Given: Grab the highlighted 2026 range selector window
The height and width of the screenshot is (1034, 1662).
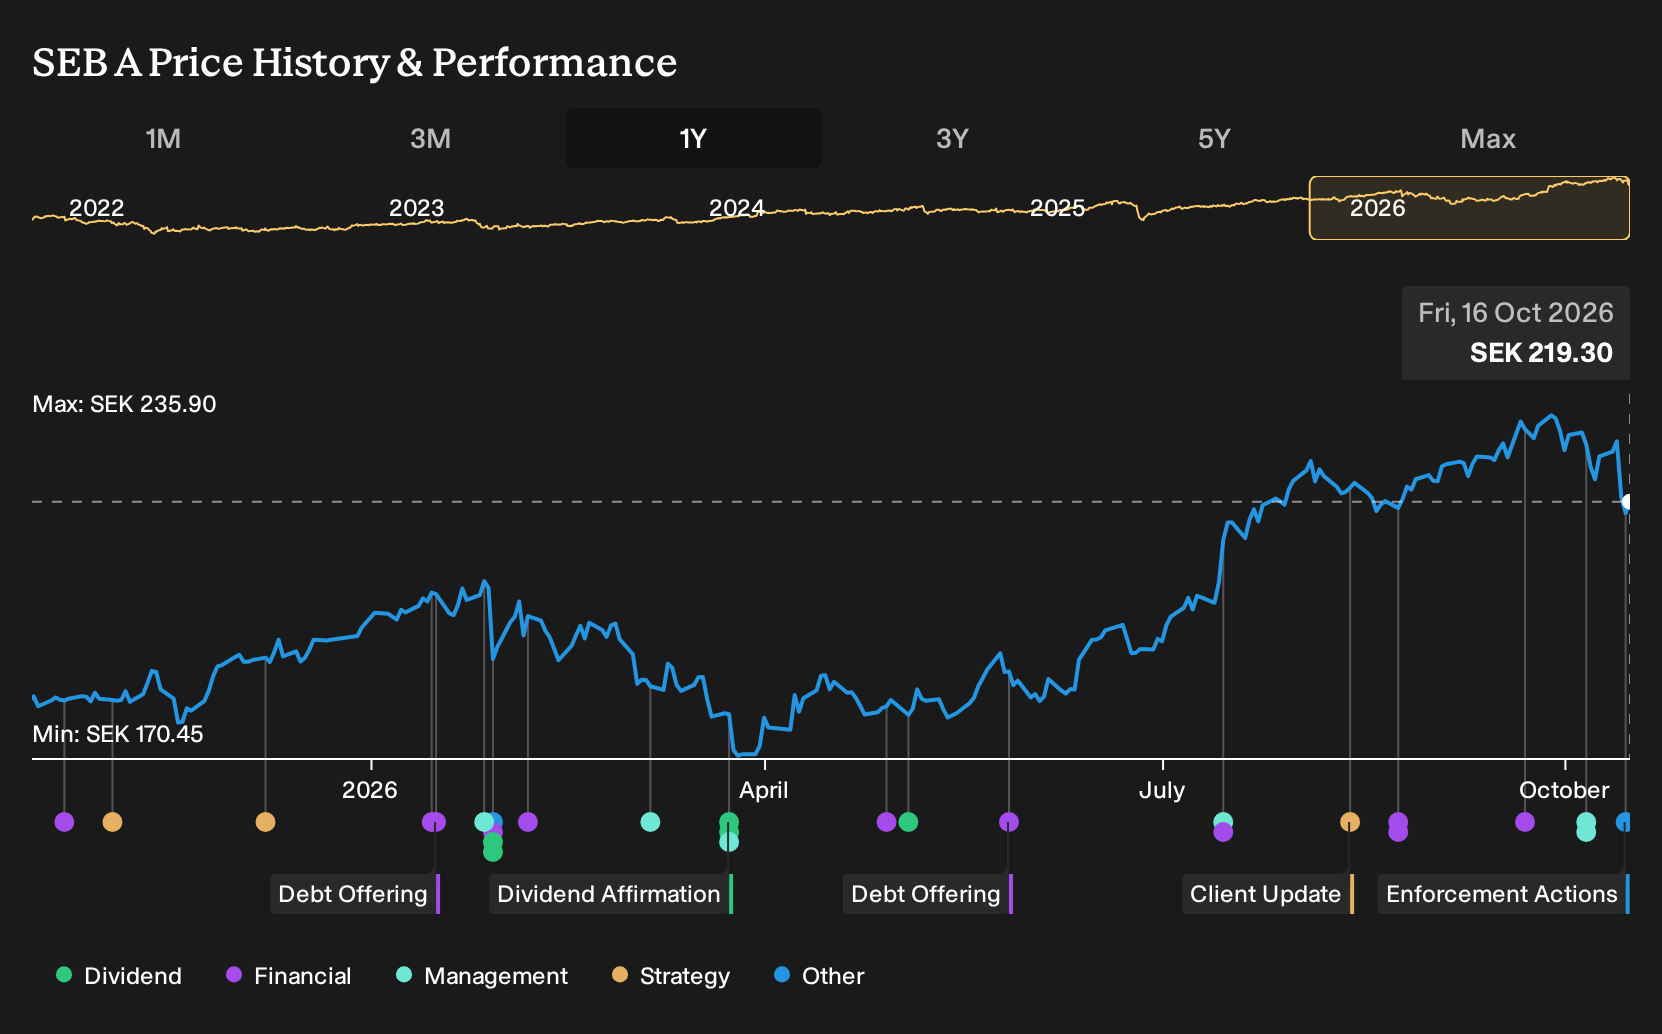Looking at the screenshot, I should [1469, 208].
